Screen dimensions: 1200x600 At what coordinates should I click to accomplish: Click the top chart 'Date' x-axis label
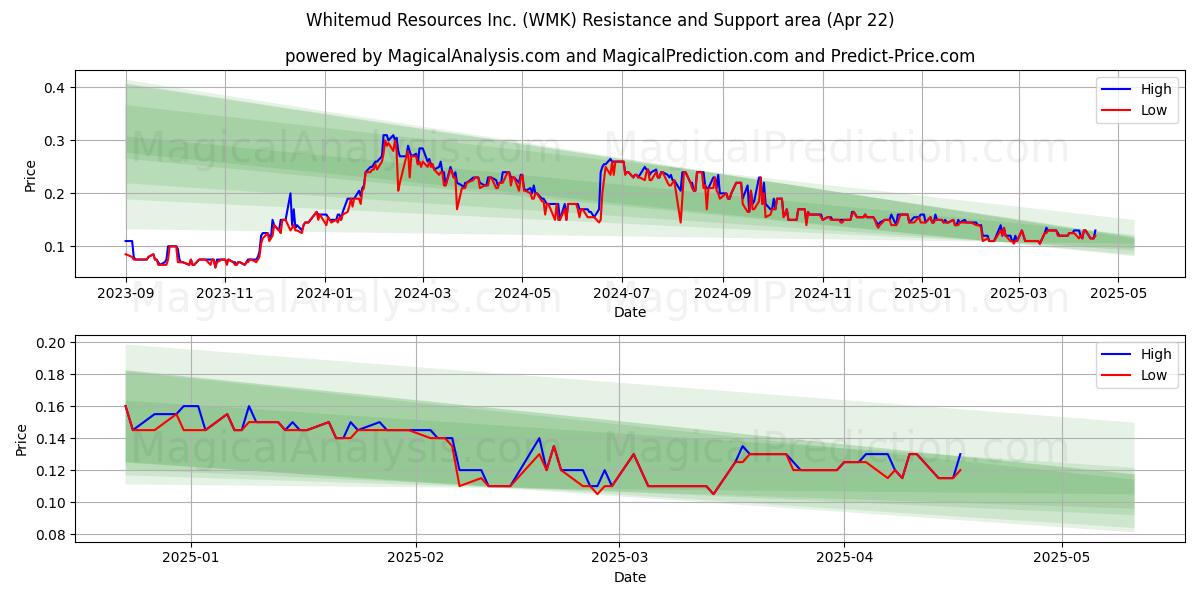630,312
